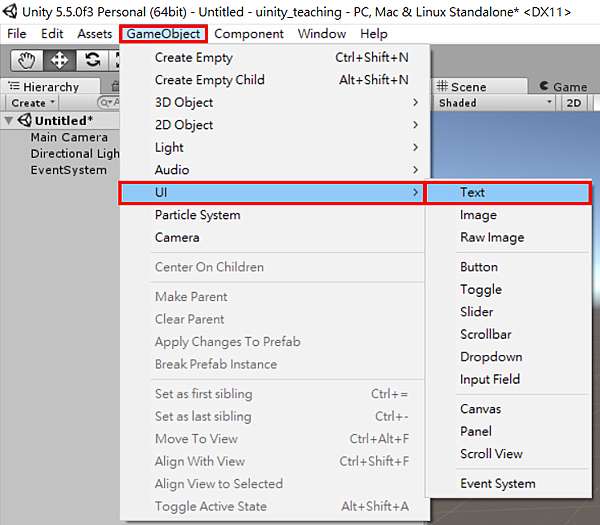This screenshot has height=525, width=600.
Task: Toggle the 2D view button
Action: coord(574,103)
